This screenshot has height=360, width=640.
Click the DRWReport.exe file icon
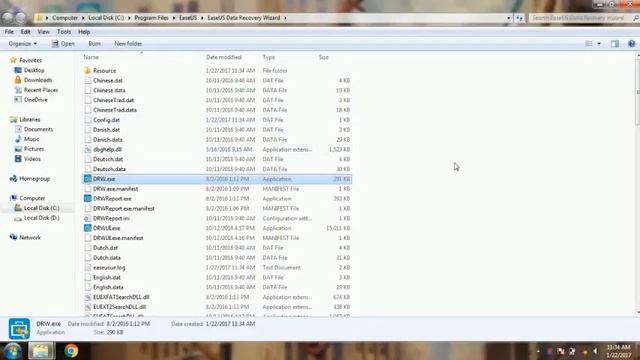(x=87, y=198)
